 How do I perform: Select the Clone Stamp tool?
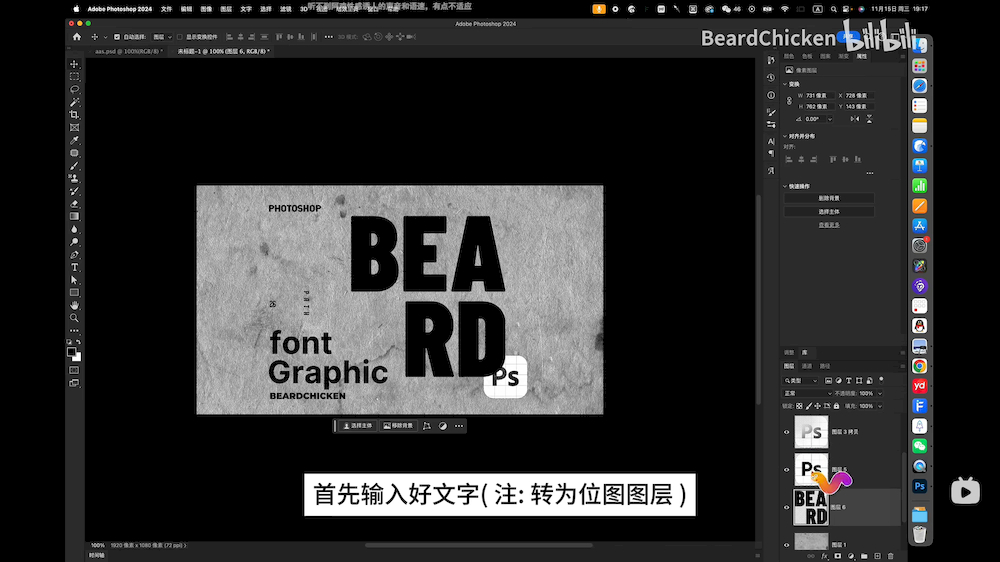(75, 179)
